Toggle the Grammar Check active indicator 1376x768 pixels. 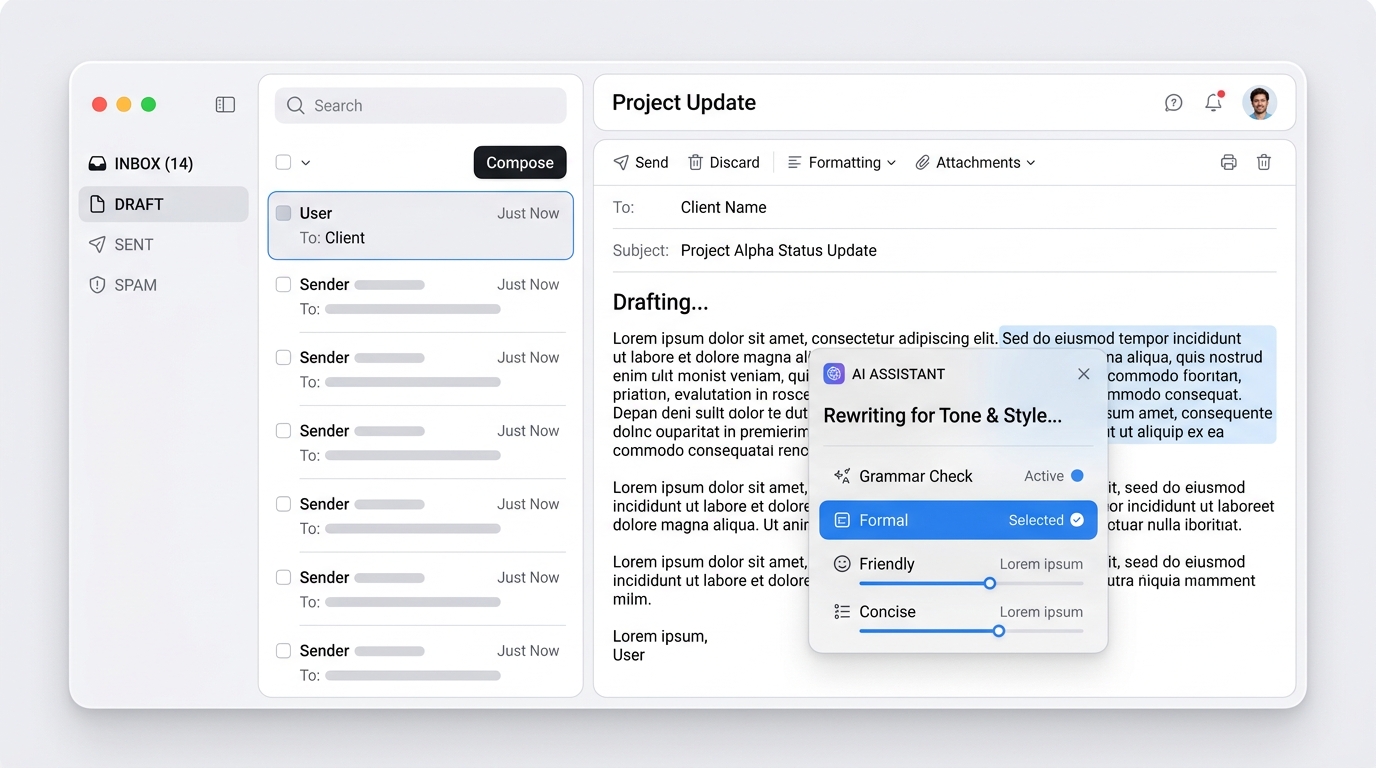click(1077, 476)
